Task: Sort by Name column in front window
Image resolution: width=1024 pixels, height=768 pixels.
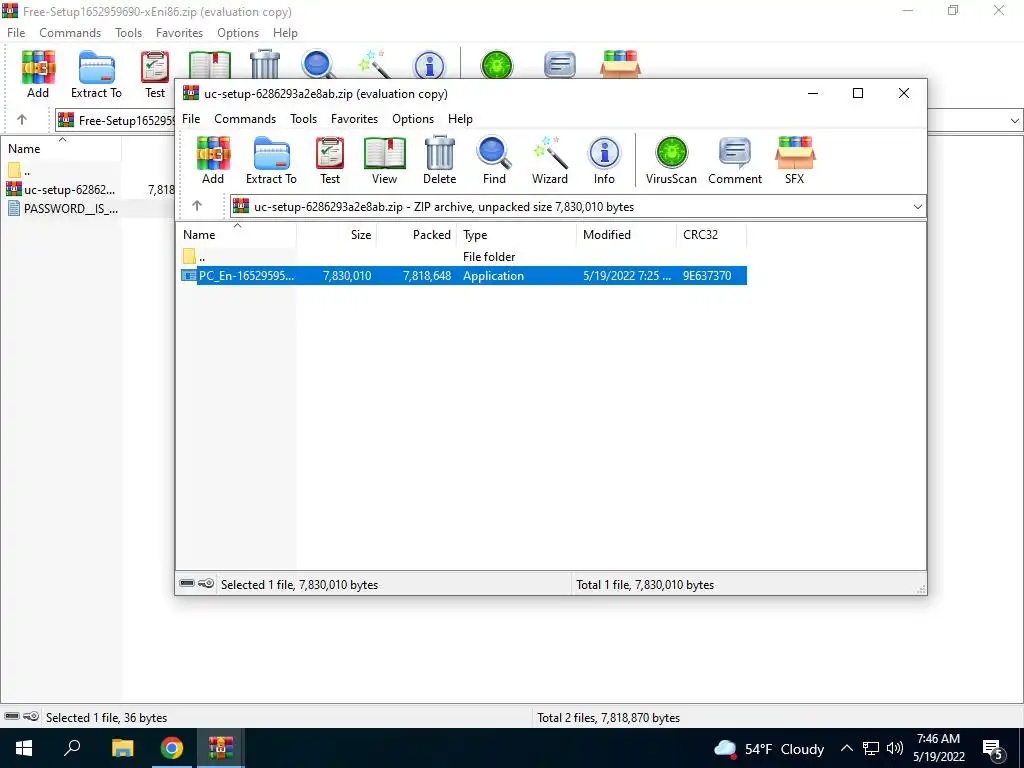Action: (236, 235)
